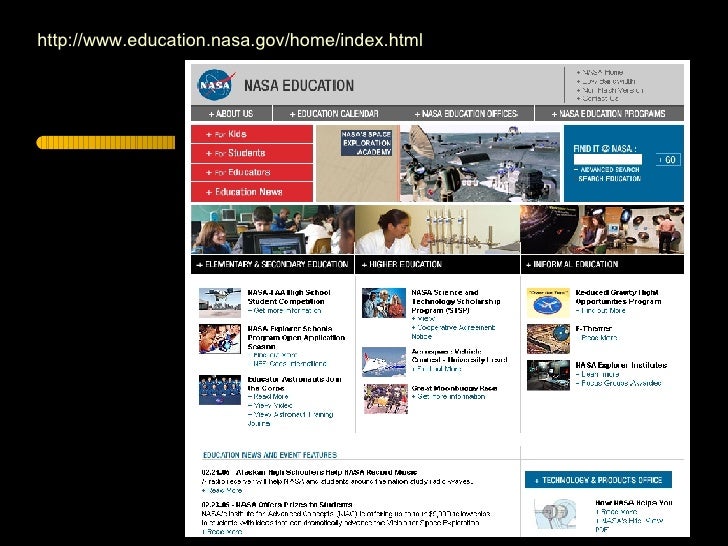Click the classroom students photo
The width and height of the screenshot is (728, 546).
(x=273, y=230)
